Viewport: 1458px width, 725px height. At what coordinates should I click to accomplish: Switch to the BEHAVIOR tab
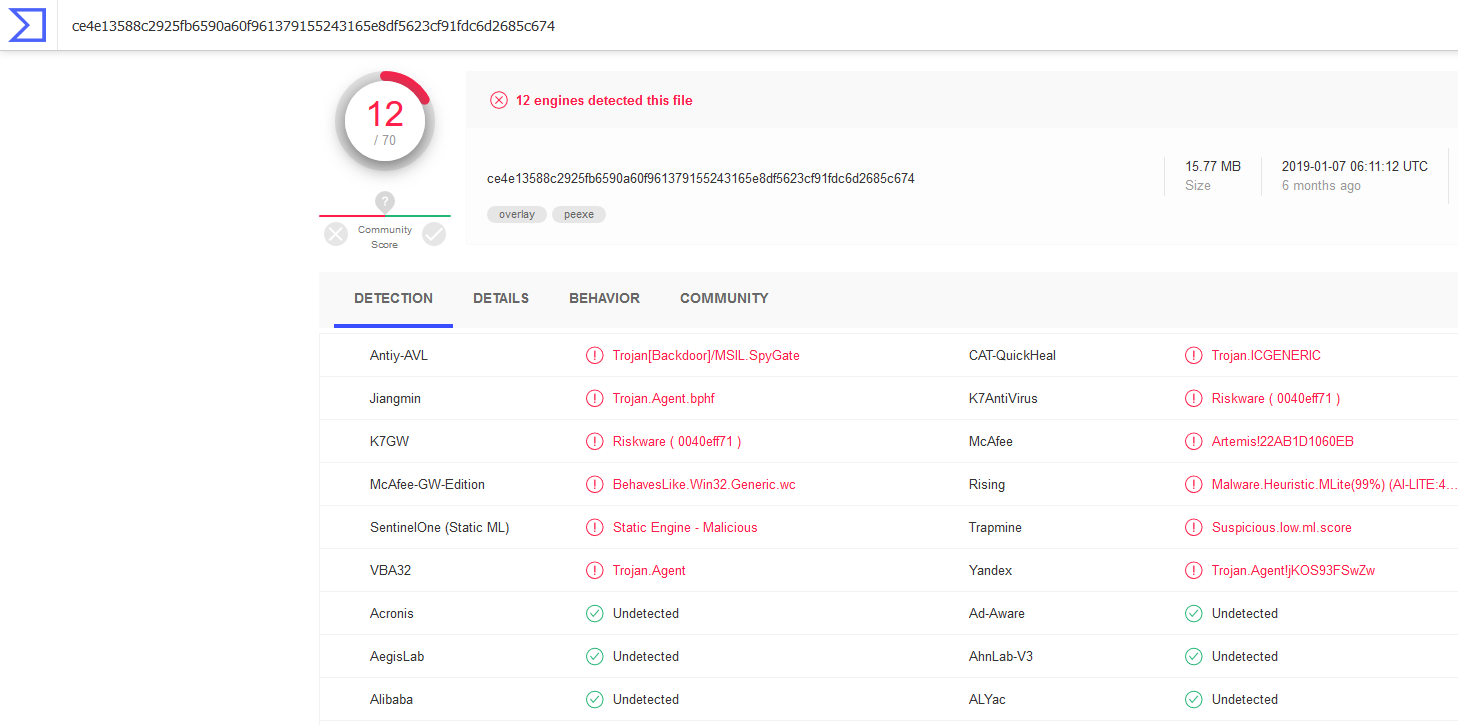click(604, 298)
